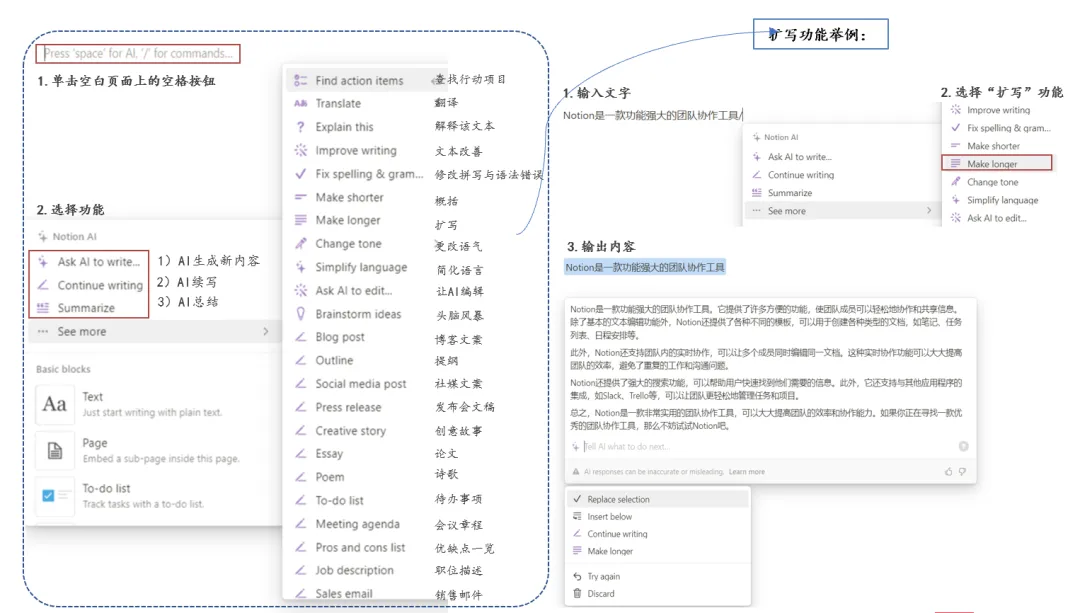
Task: Select Improve writing in right submenu
Action: [x=998, y=110]
